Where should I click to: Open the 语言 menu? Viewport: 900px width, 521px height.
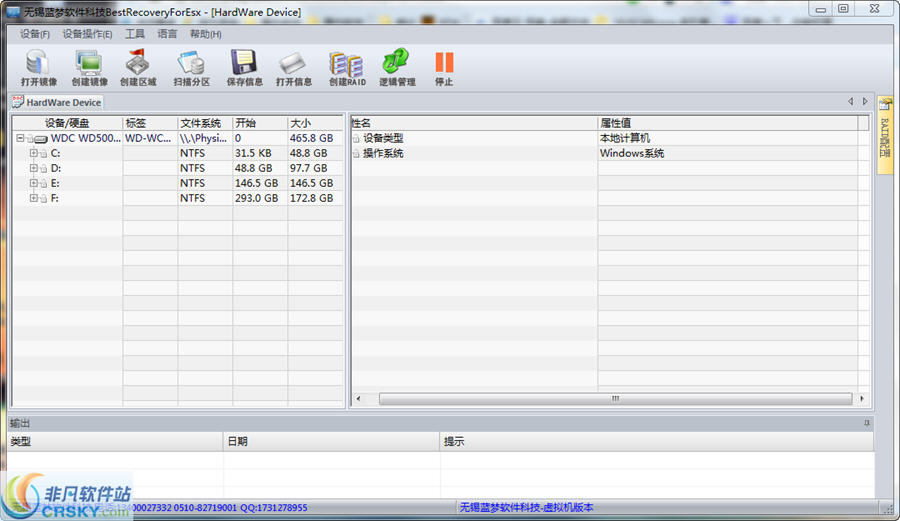point(167,34)
